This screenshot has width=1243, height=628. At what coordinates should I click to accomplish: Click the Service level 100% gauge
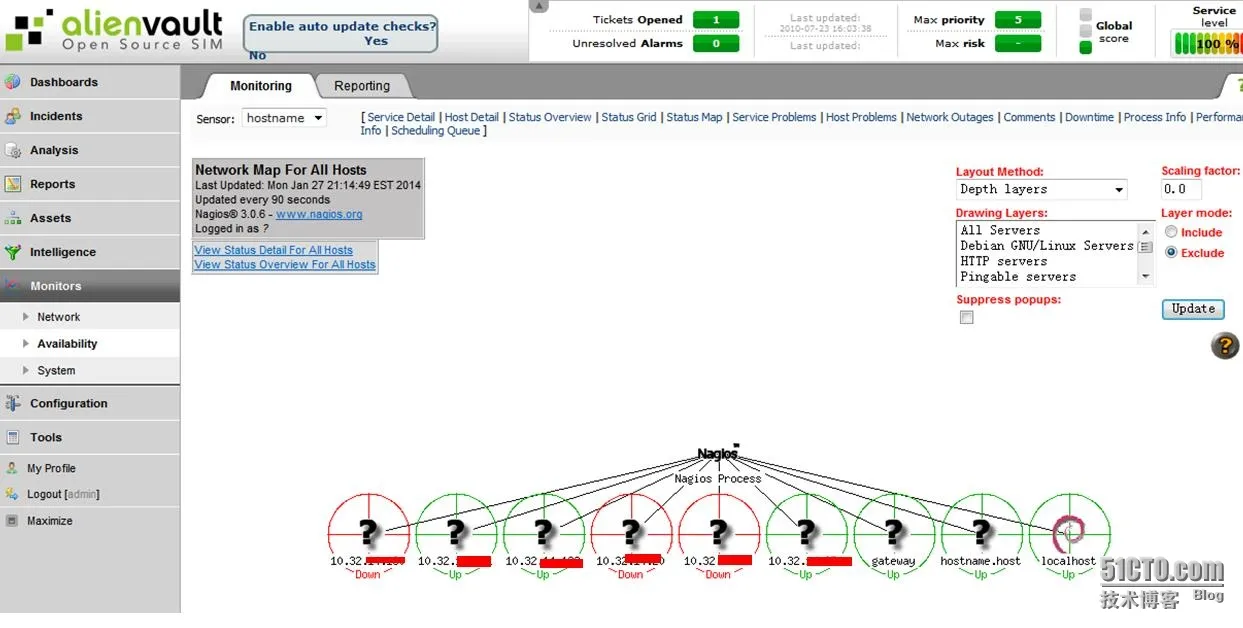[x=1207, y=44]
